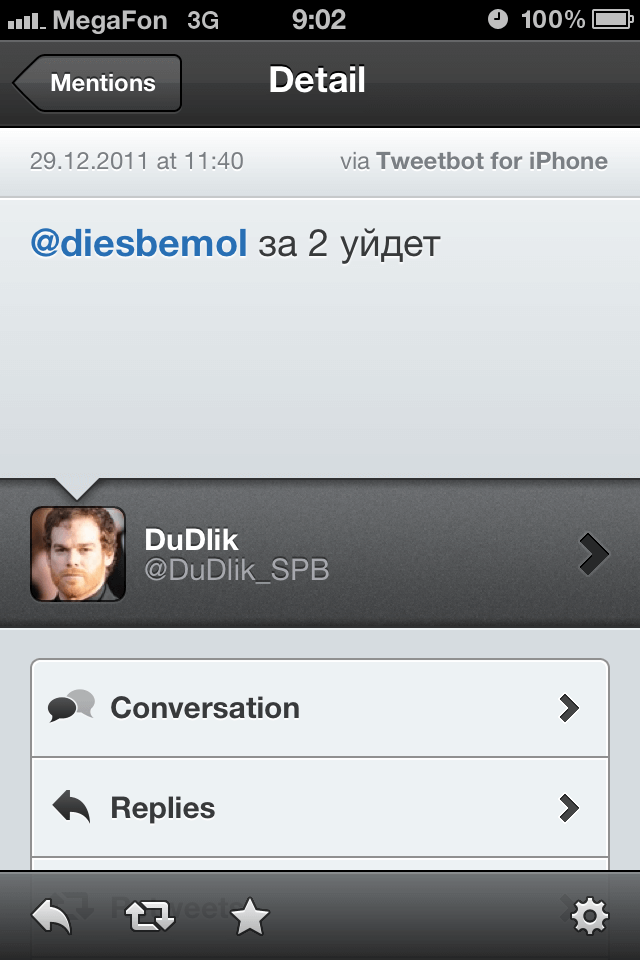
Task: Tap DuDlik's profile avatar photo
Action: tap(78, 553)
